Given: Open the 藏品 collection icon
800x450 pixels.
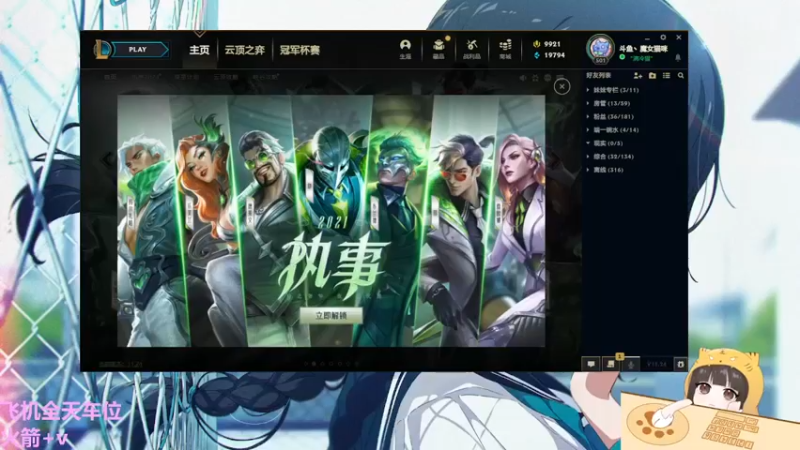Looking at the screenshot, I should coord(438,49).
